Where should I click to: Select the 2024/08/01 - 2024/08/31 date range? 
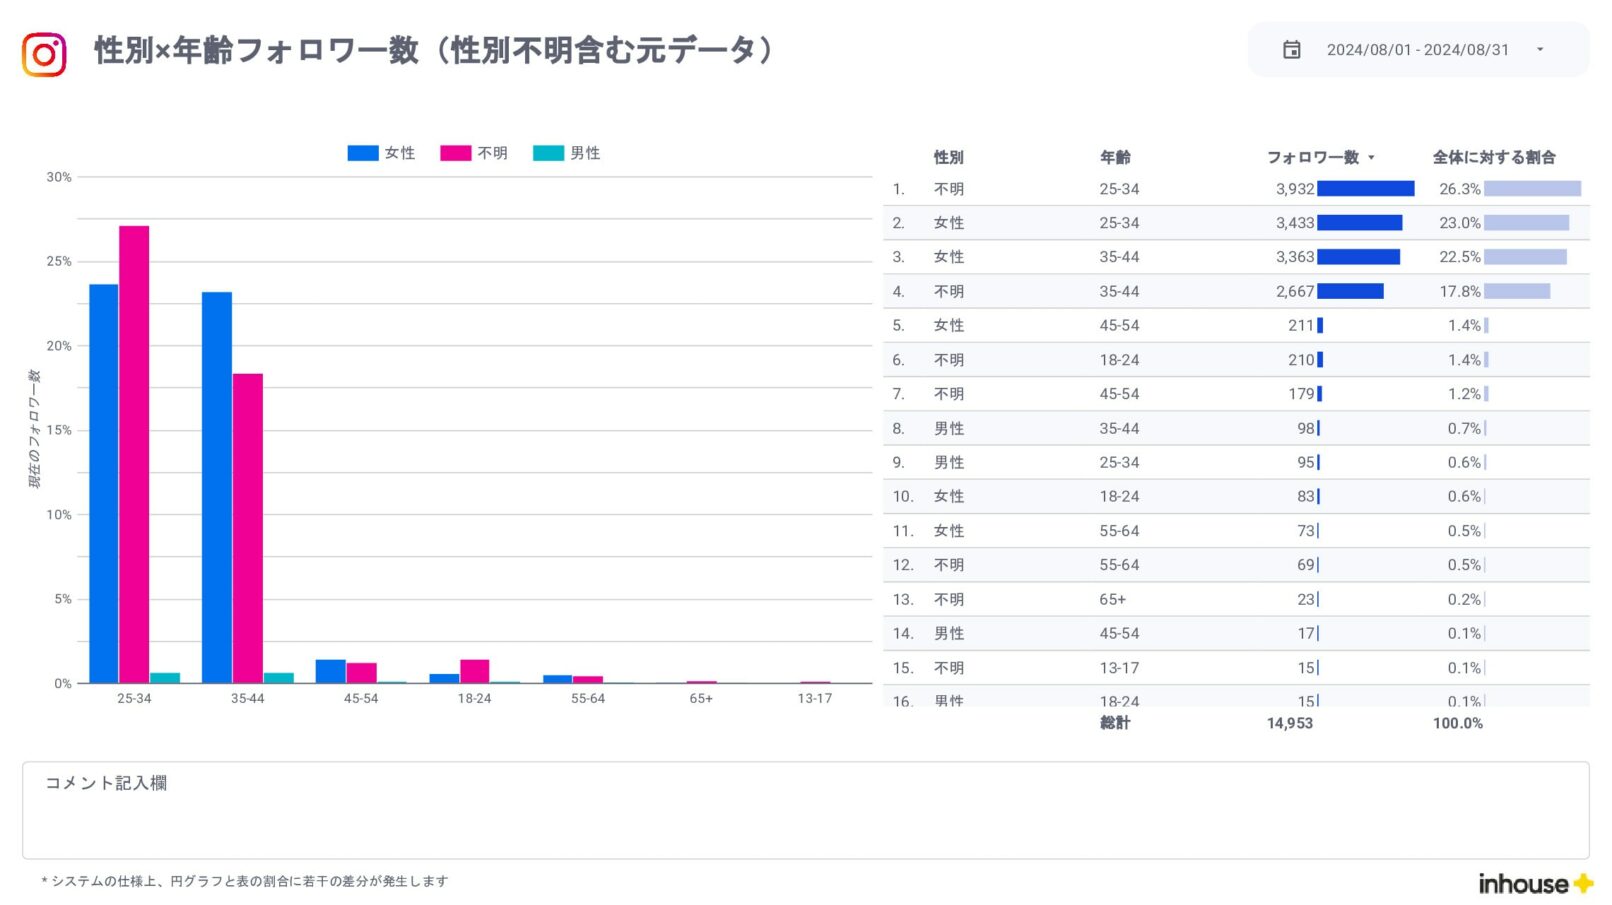click(x=1417, y=50)
